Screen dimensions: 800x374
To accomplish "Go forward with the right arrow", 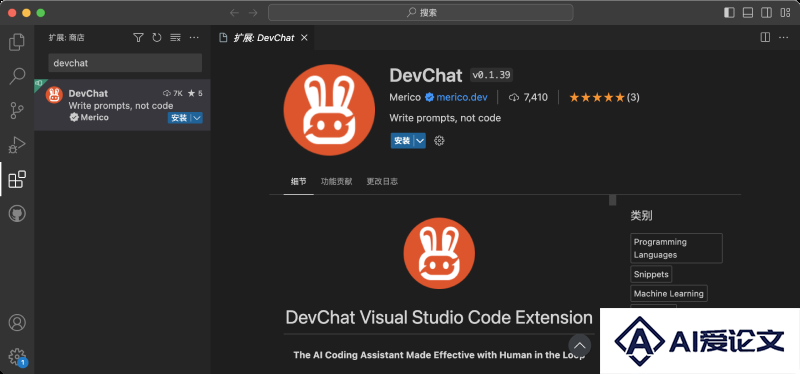I will pyautogui.click(x=253, y=13).
